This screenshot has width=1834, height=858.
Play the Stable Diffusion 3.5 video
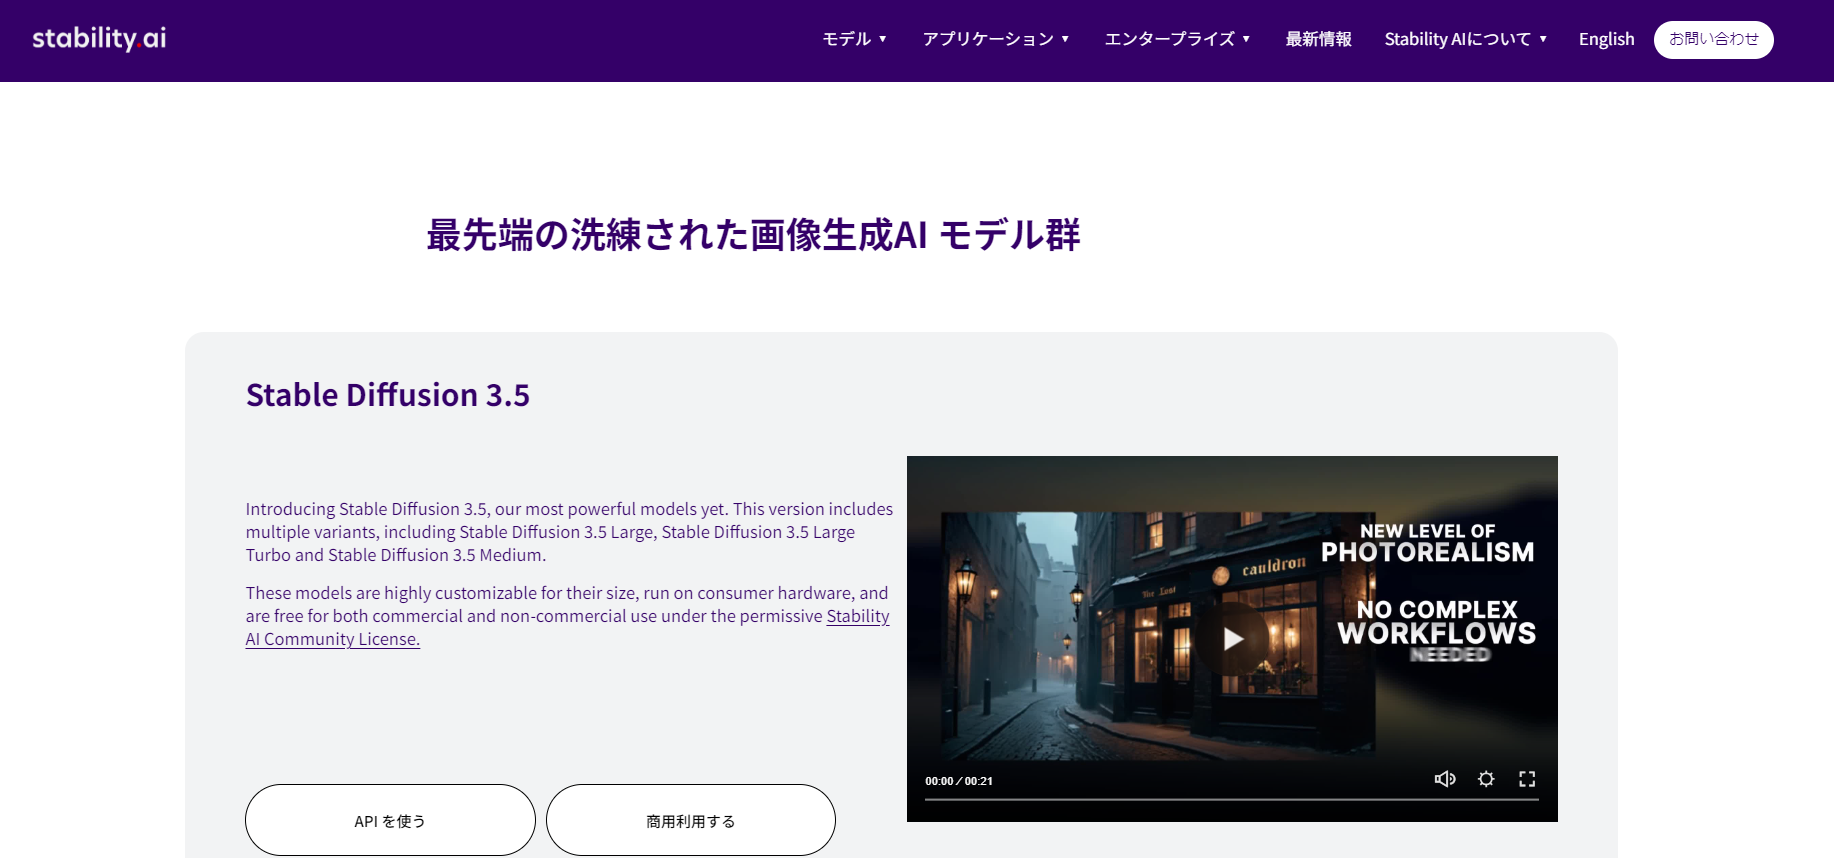coord(1233,638)
